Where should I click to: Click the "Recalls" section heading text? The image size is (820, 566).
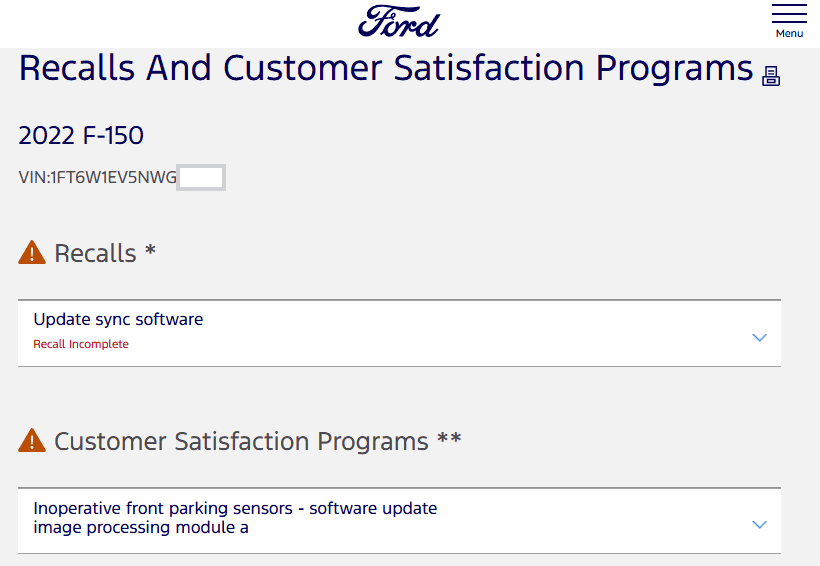(95, 253)
